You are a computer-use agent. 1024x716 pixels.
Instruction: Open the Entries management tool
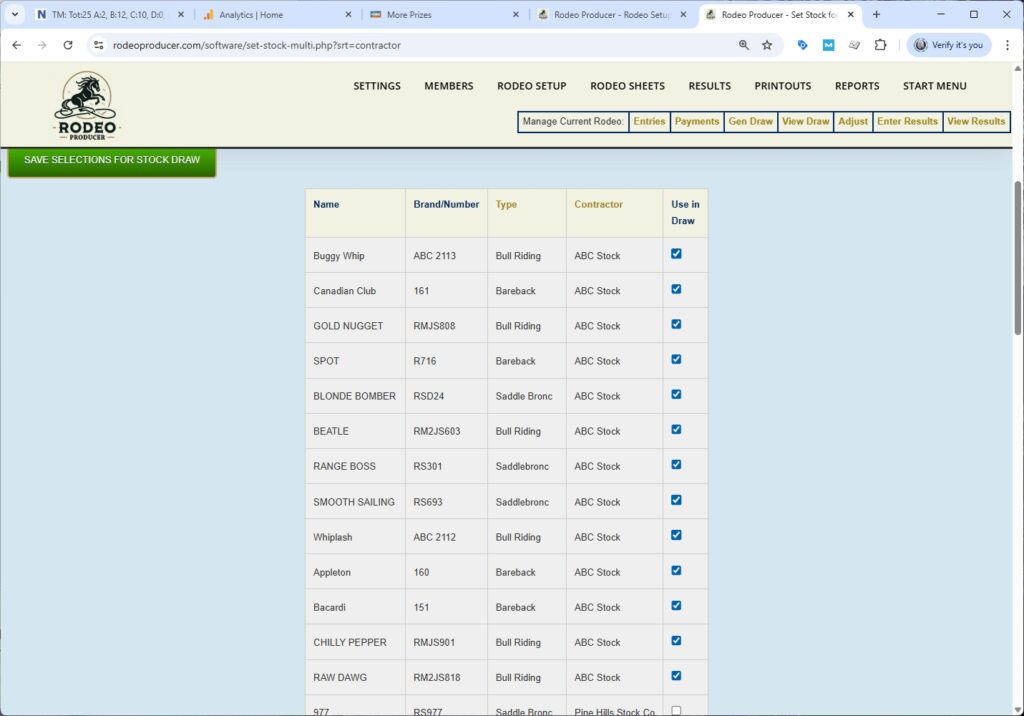click(x=649, y=121)
